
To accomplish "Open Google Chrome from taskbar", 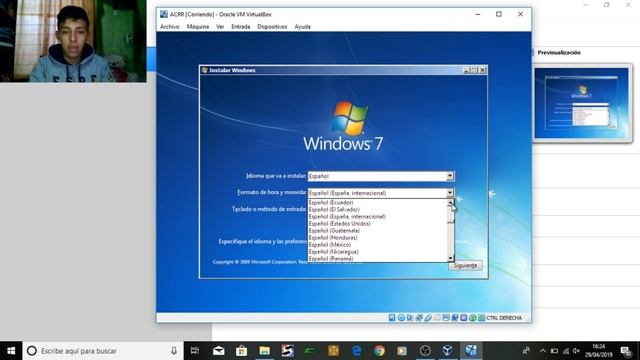I will click(x=379, y=351).
